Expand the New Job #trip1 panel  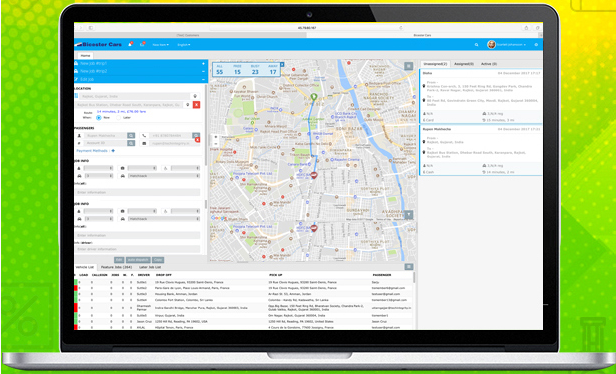click(x=203, y=63)
